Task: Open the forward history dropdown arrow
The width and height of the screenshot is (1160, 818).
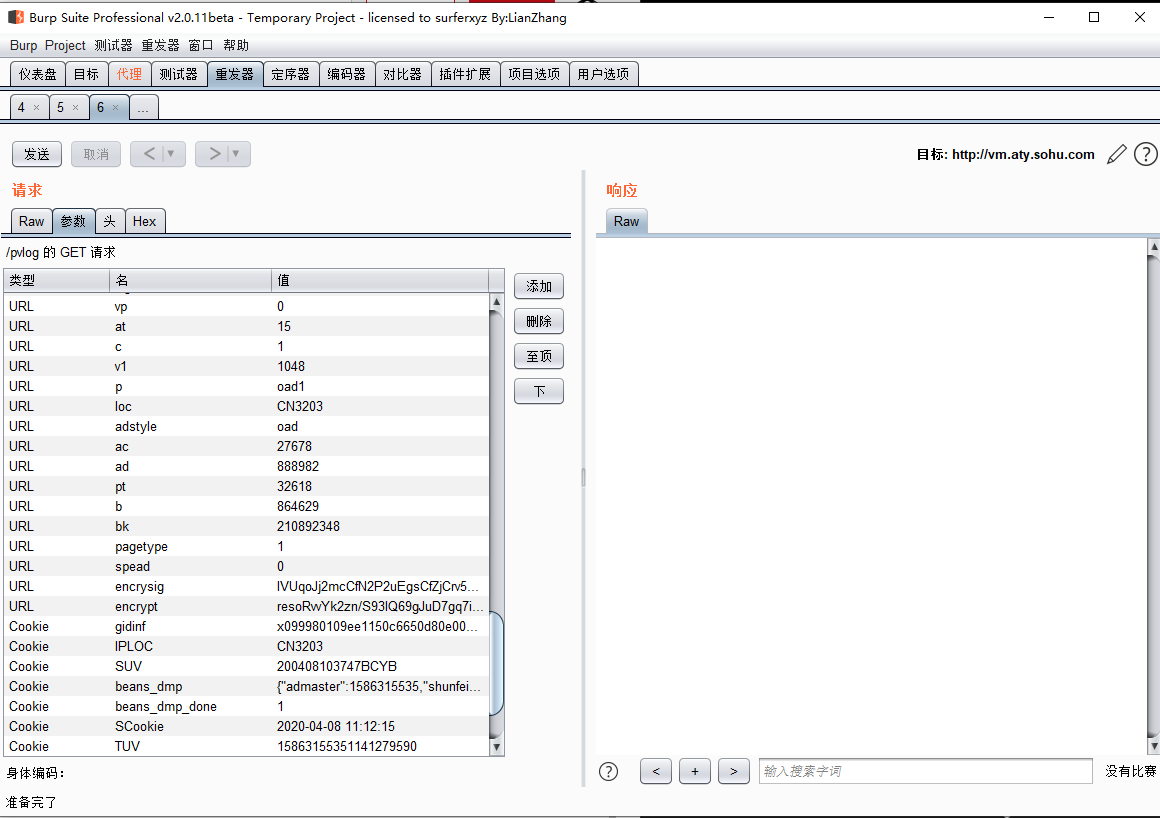Action: [x=236, y=154]
